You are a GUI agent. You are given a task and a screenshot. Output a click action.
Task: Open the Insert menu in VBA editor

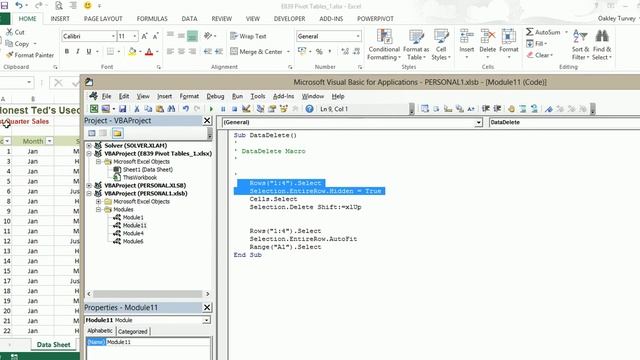pos(164,96)
